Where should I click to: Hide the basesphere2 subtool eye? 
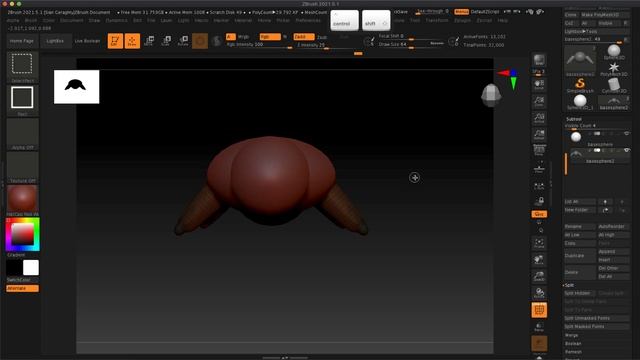click(627, 150)
